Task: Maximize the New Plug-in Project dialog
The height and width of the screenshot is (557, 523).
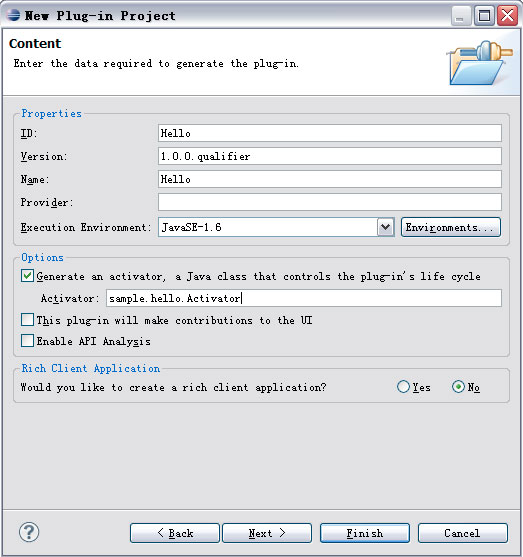Action: coord(484,16)
